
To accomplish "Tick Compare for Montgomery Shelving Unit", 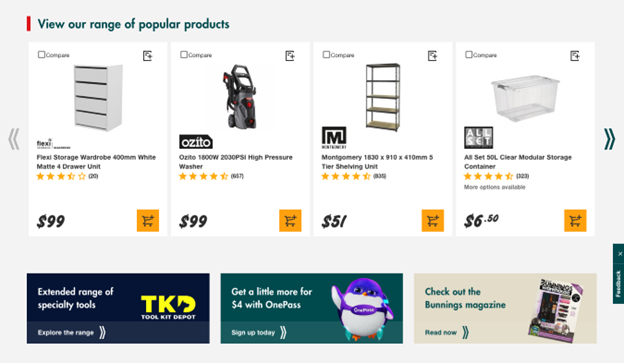I will (326, 55).
